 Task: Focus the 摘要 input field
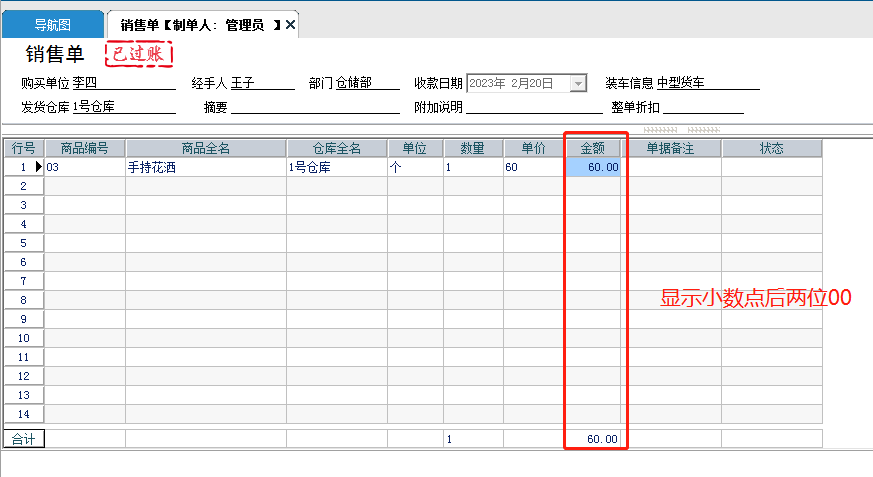pyautogui.click(x=315, y=107)
